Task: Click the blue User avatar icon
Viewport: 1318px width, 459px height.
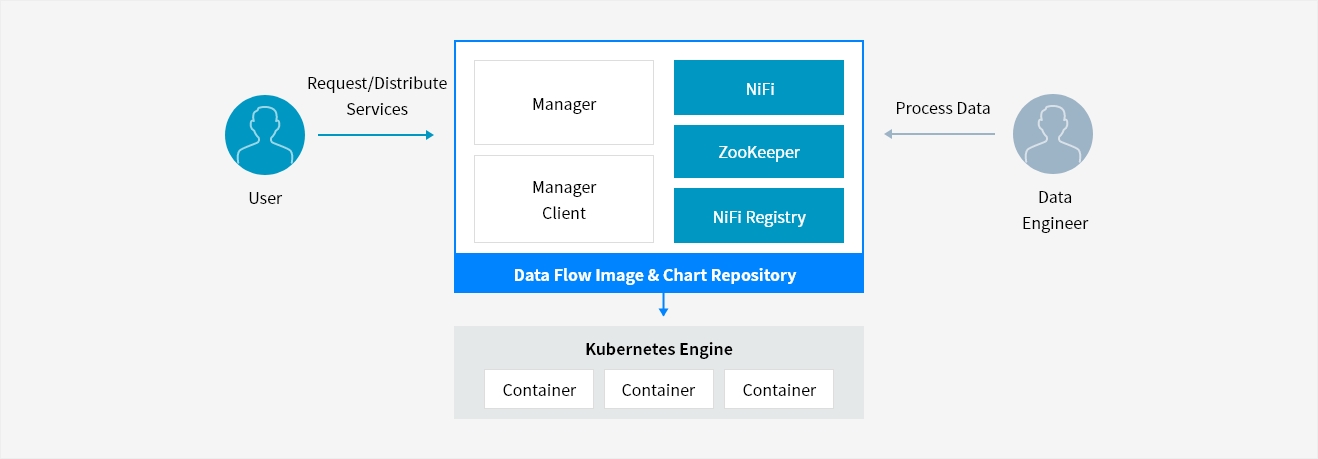Action: click(x=265, y=135)
